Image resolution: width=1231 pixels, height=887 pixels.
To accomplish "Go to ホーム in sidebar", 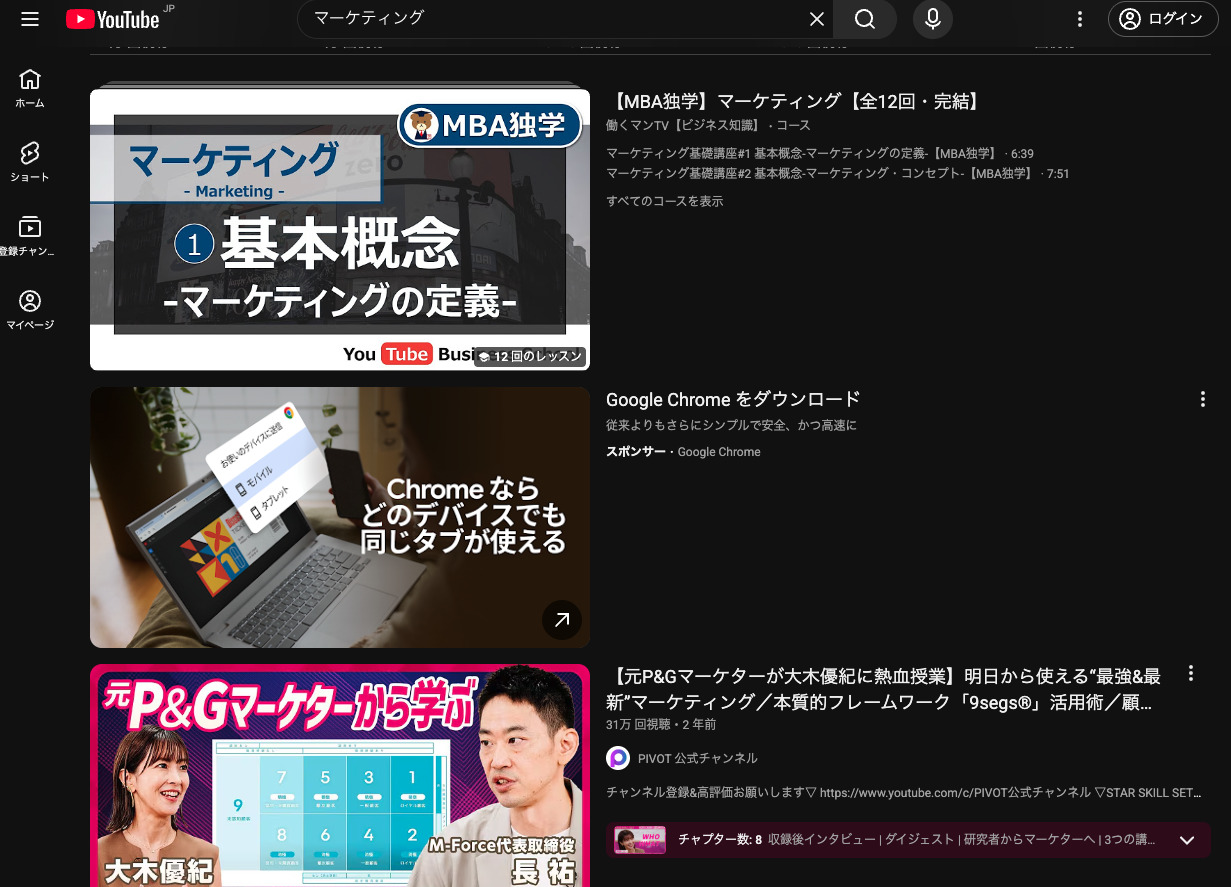I will 30,88.
